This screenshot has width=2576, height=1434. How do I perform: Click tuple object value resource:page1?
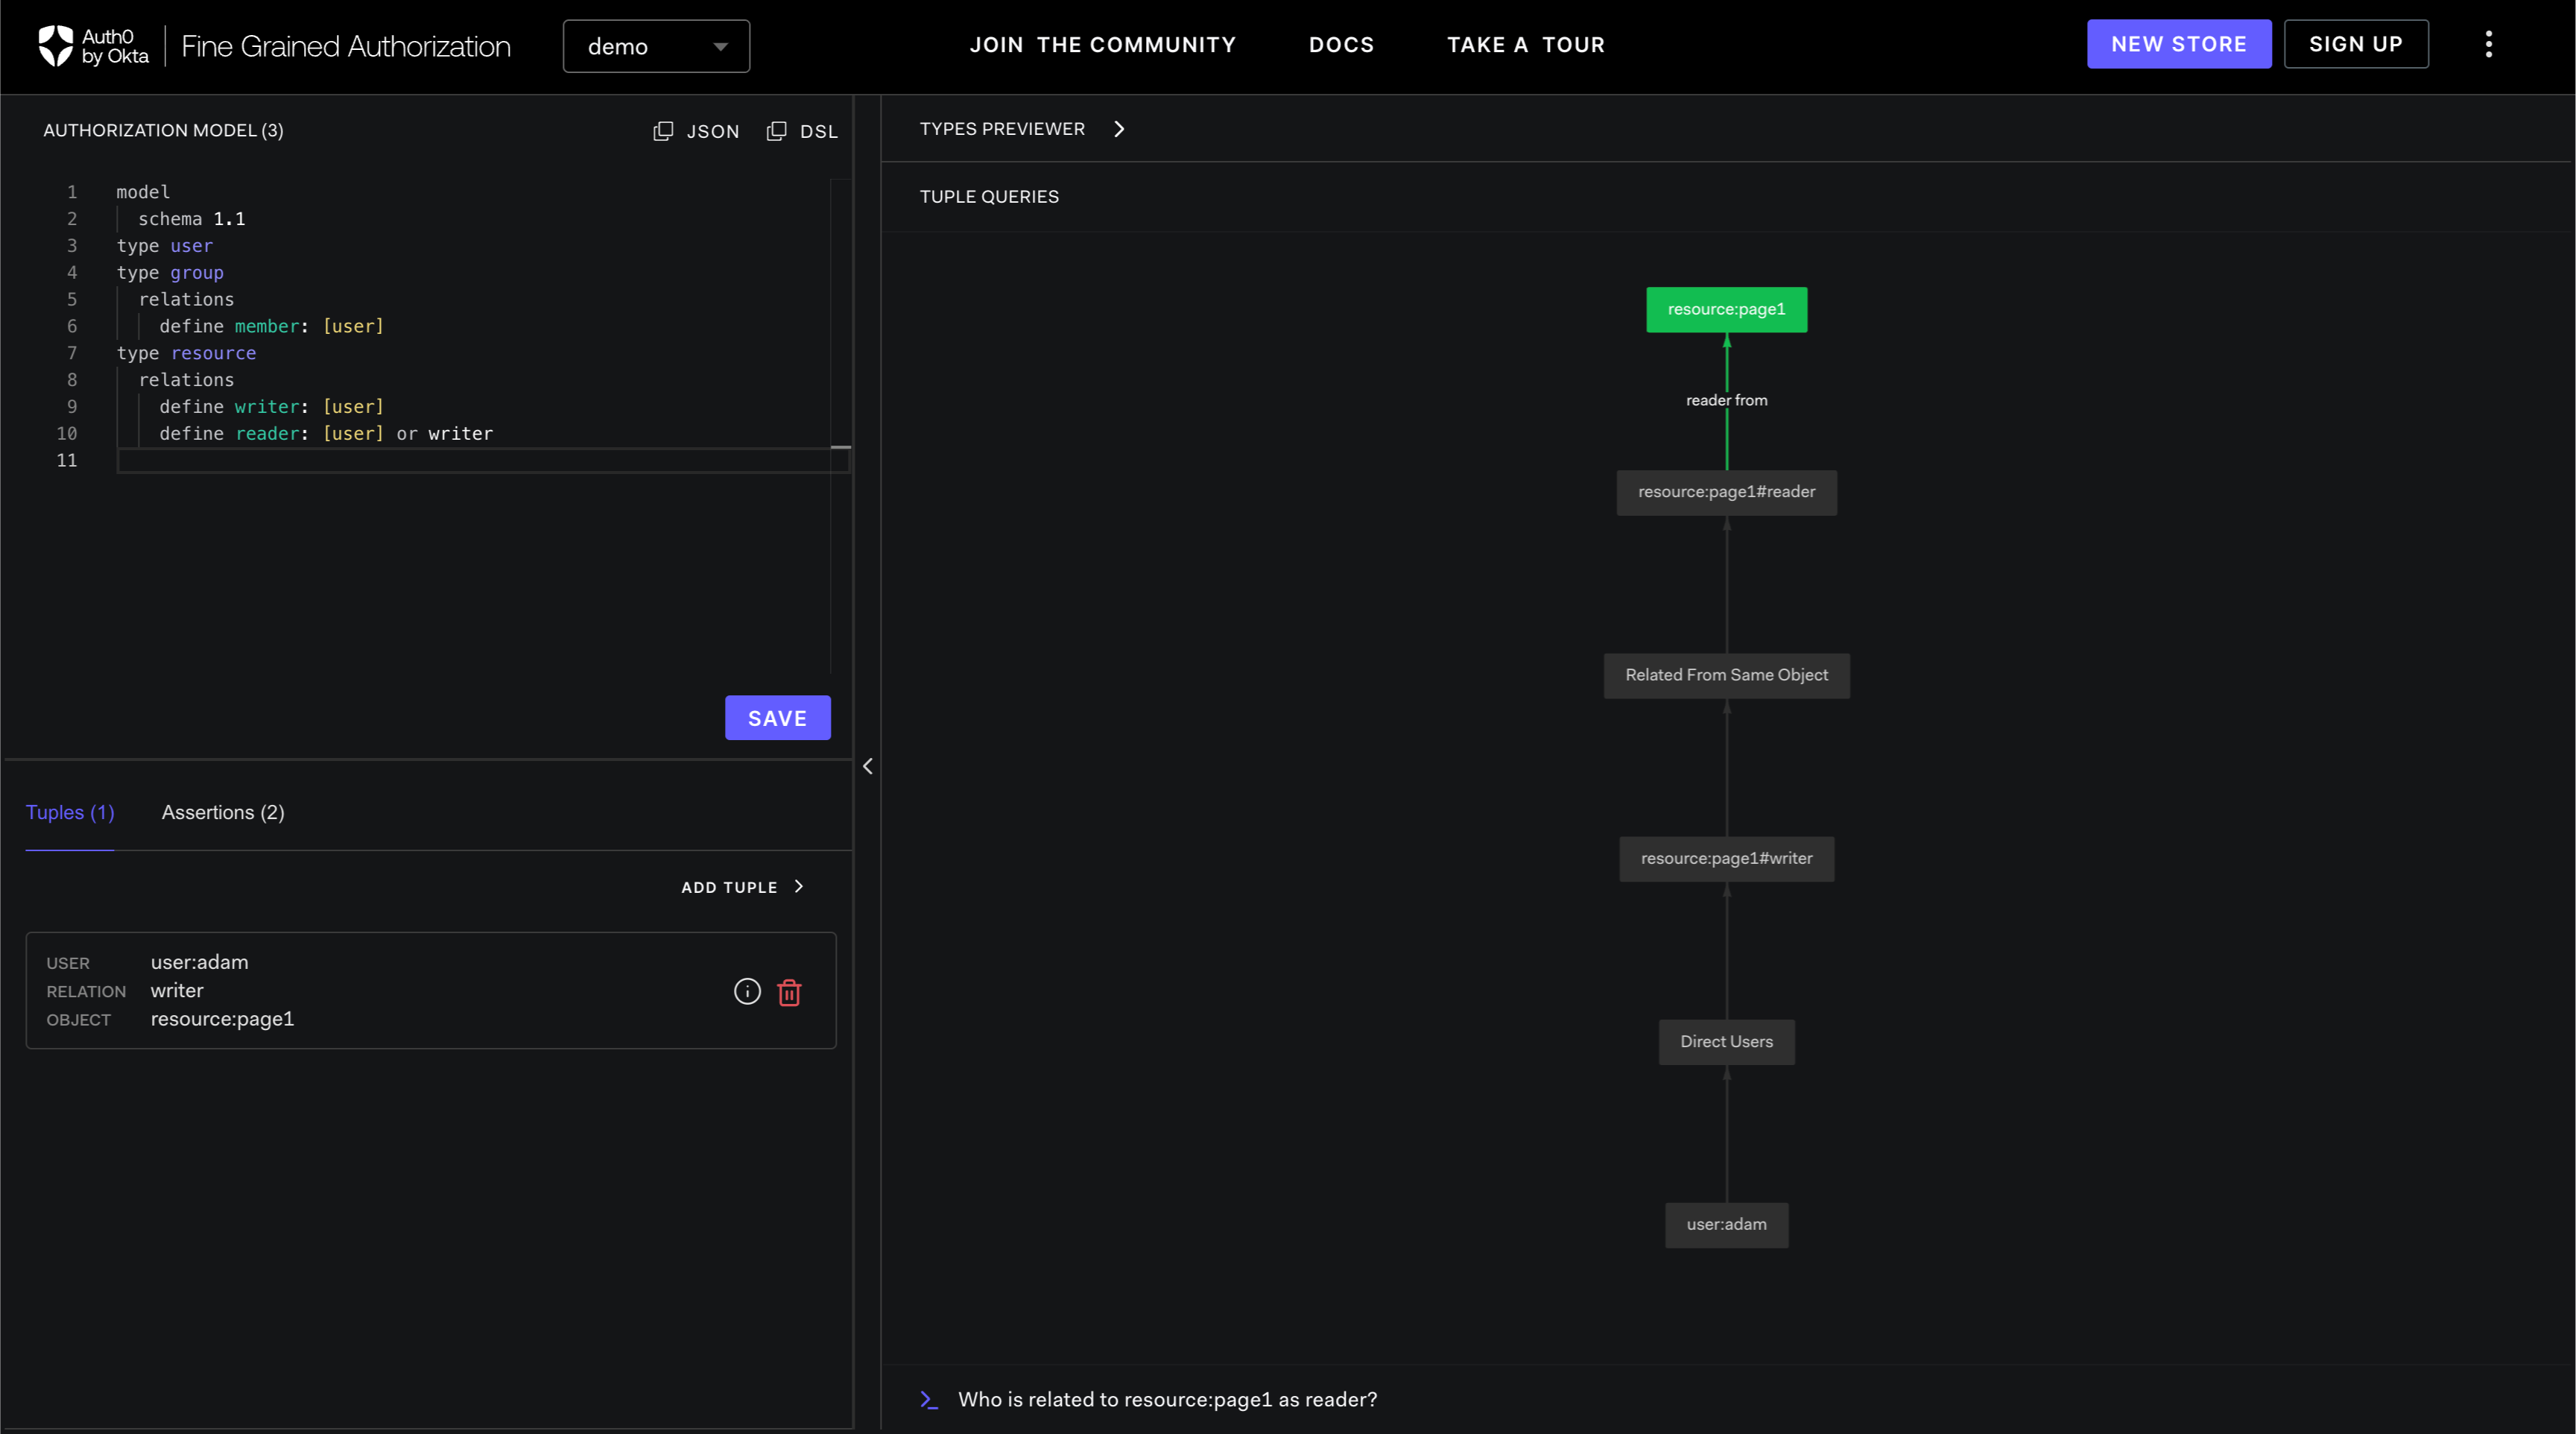point(222,1019)
